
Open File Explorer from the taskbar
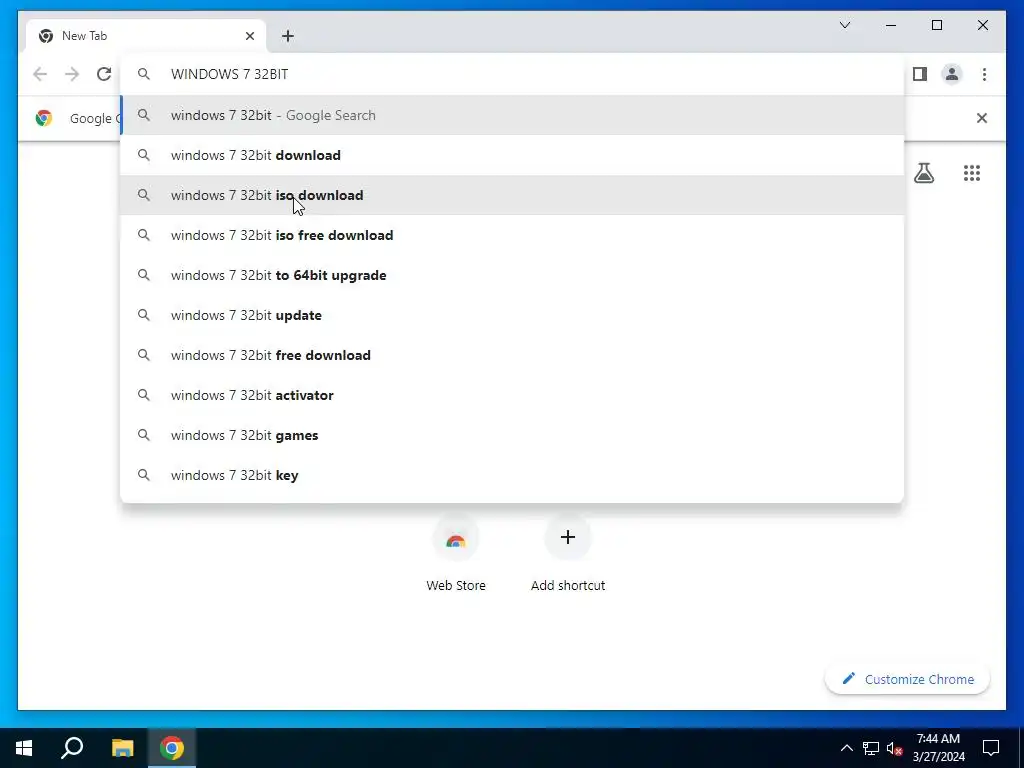point(122,748)
